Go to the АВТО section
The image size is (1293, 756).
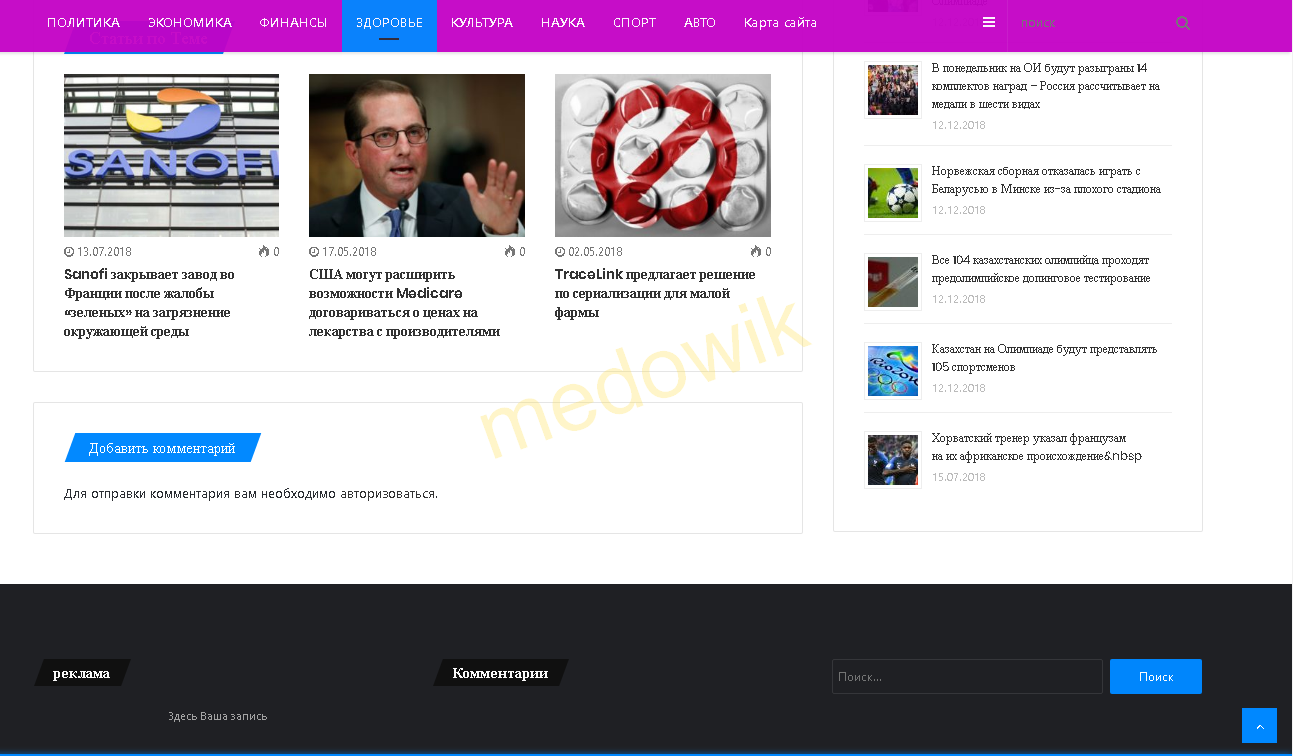[700, 22]
